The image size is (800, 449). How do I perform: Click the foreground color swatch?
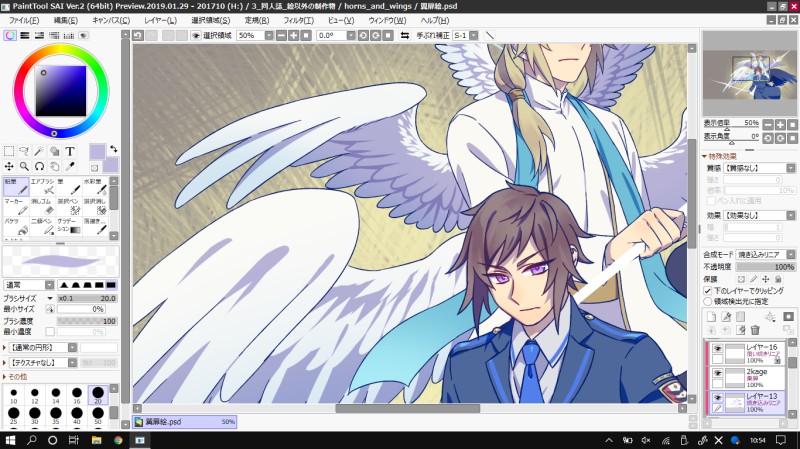pos(97,152)
